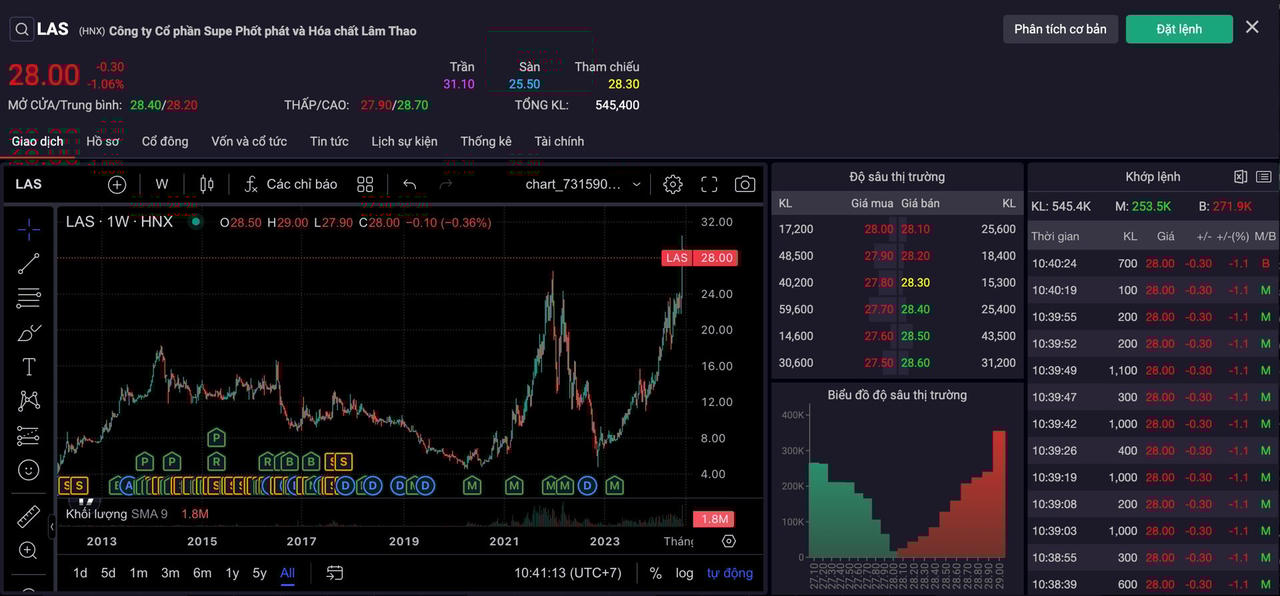Image resolution: width=1280 pixels, height=596 pixels.
Task: Enter fullscreen chart mode
Action: tap(709, 184)
